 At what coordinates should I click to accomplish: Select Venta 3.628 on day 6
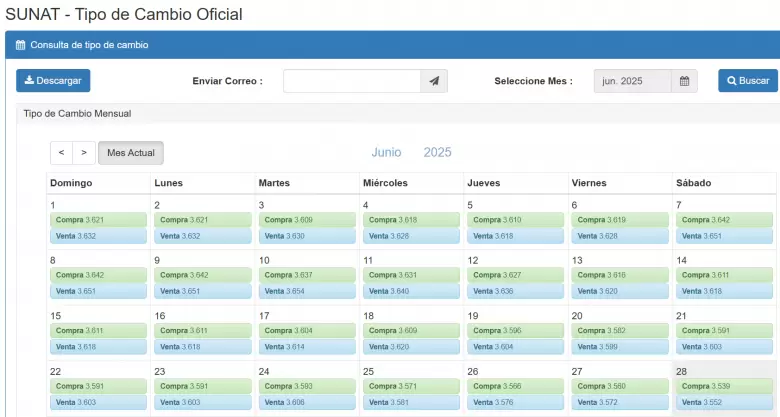[620, 236]
